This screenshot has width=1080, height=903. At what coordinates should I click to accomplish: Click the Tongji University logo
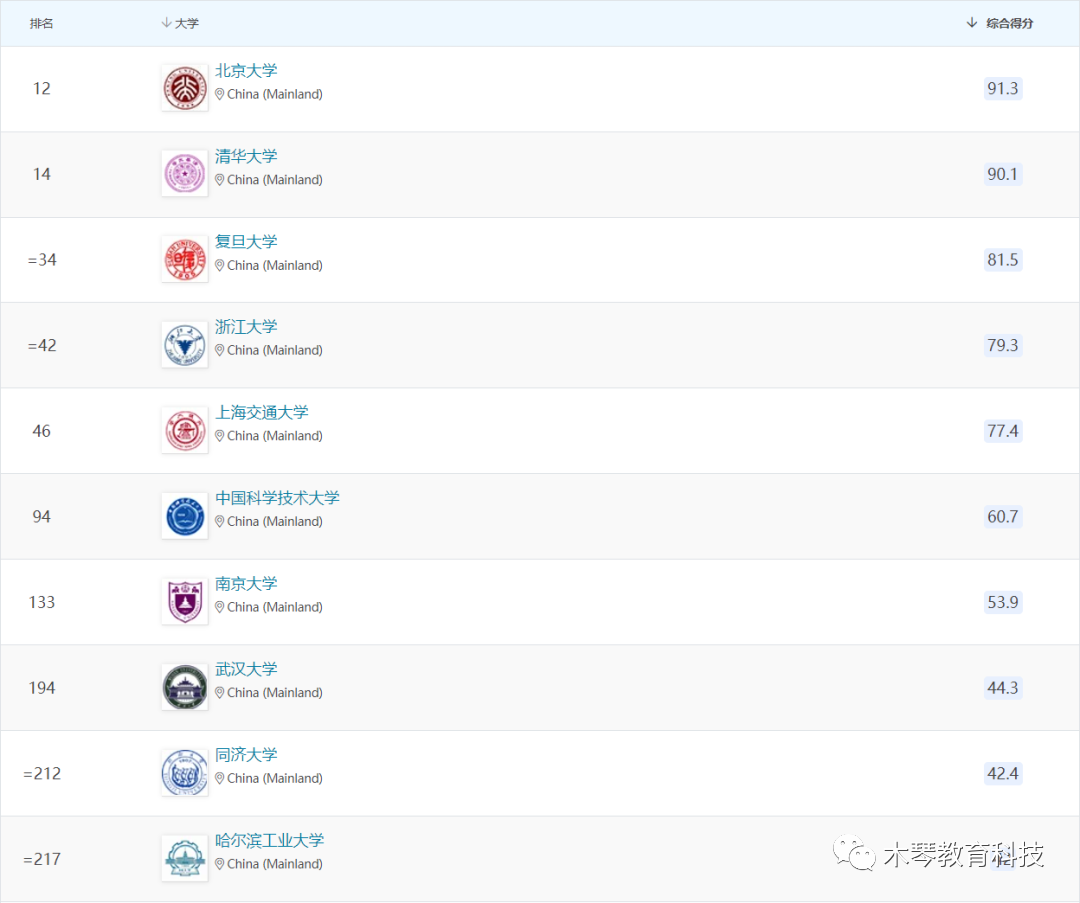coord(185,773)
